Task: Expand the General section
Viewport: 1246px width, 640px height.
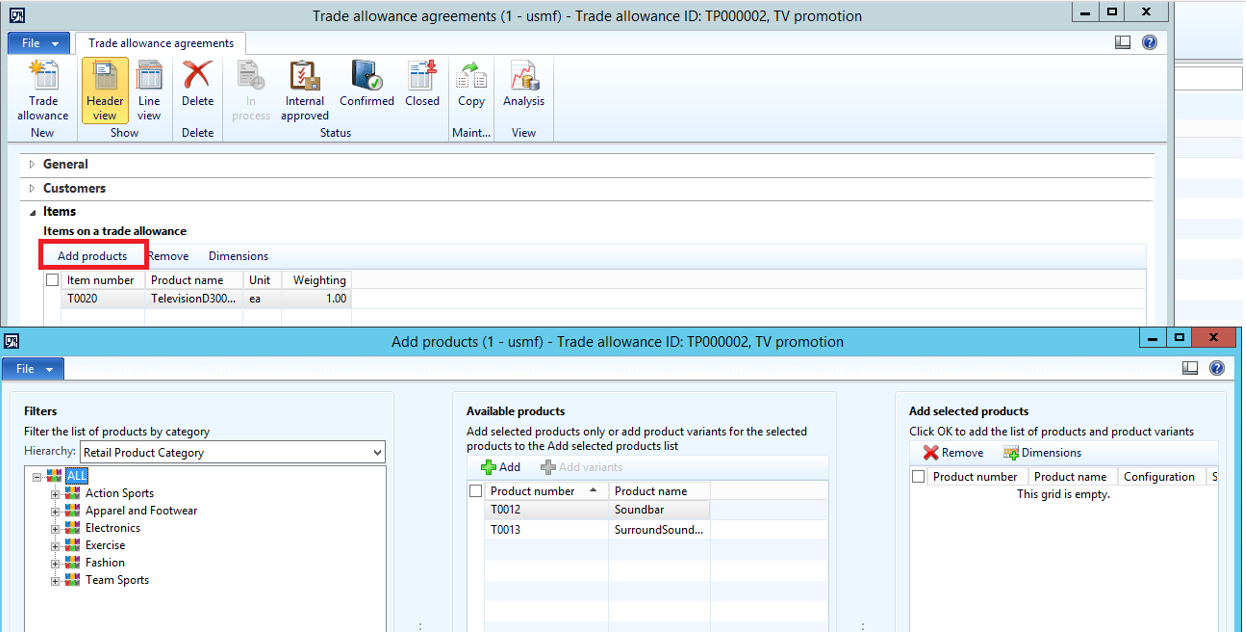Action: click(65, 164)
